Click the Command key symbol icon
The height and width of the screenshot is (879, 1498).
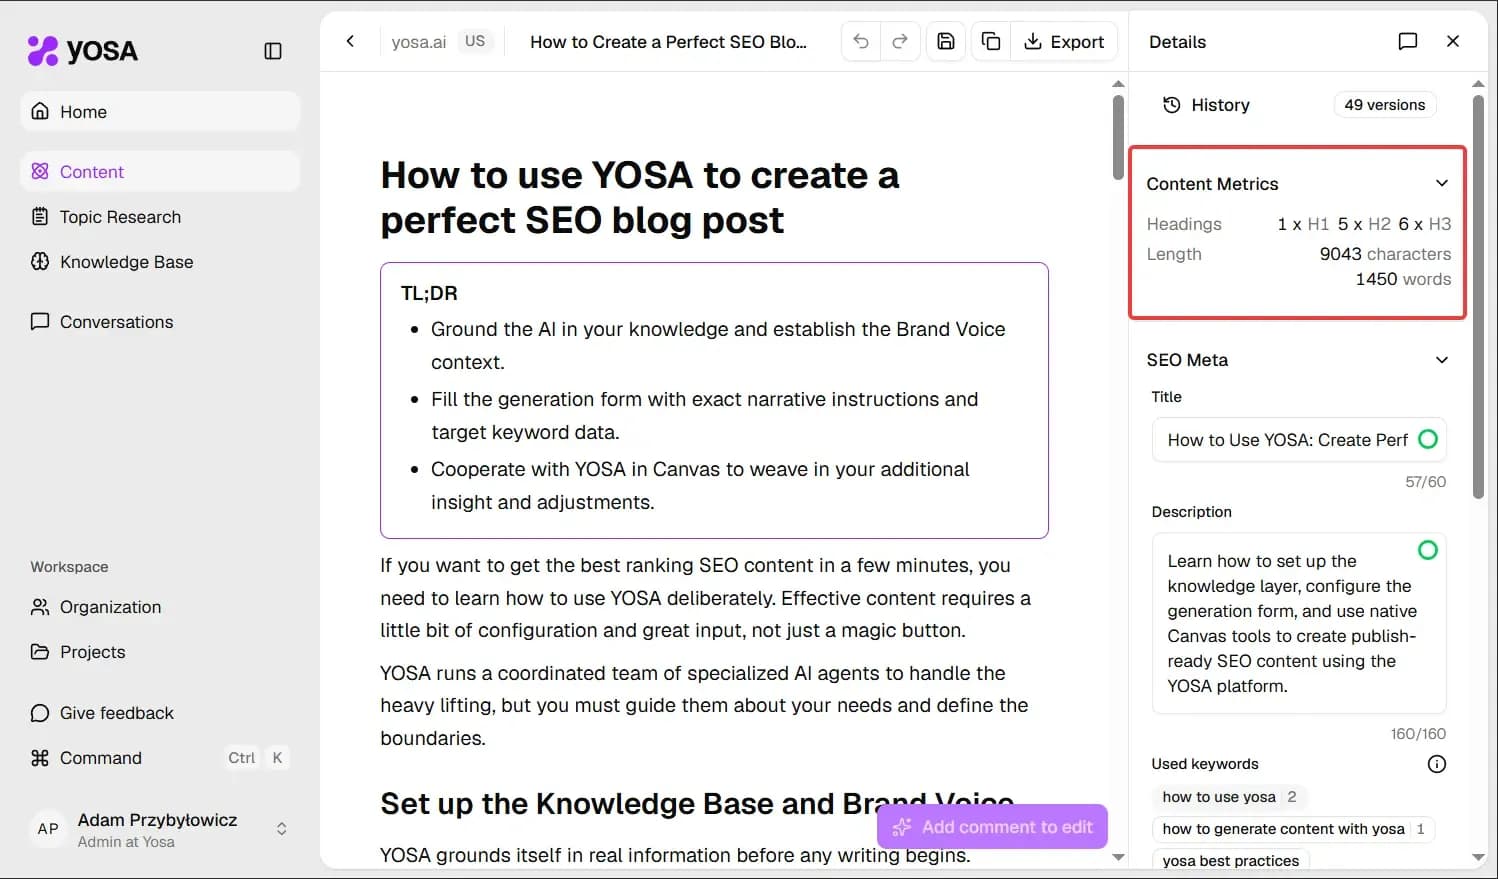click(40, 758)
